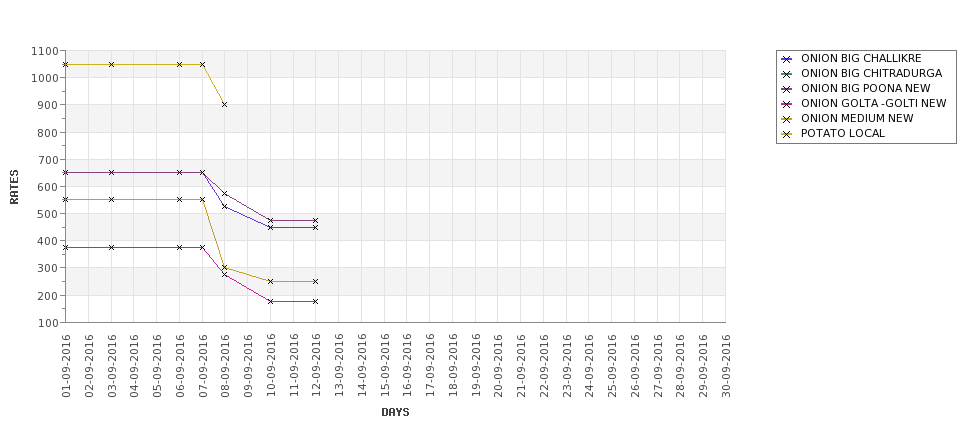This screenshot has width=975, height=429.
Task: Click the RATES axis title
Action: 14,187
